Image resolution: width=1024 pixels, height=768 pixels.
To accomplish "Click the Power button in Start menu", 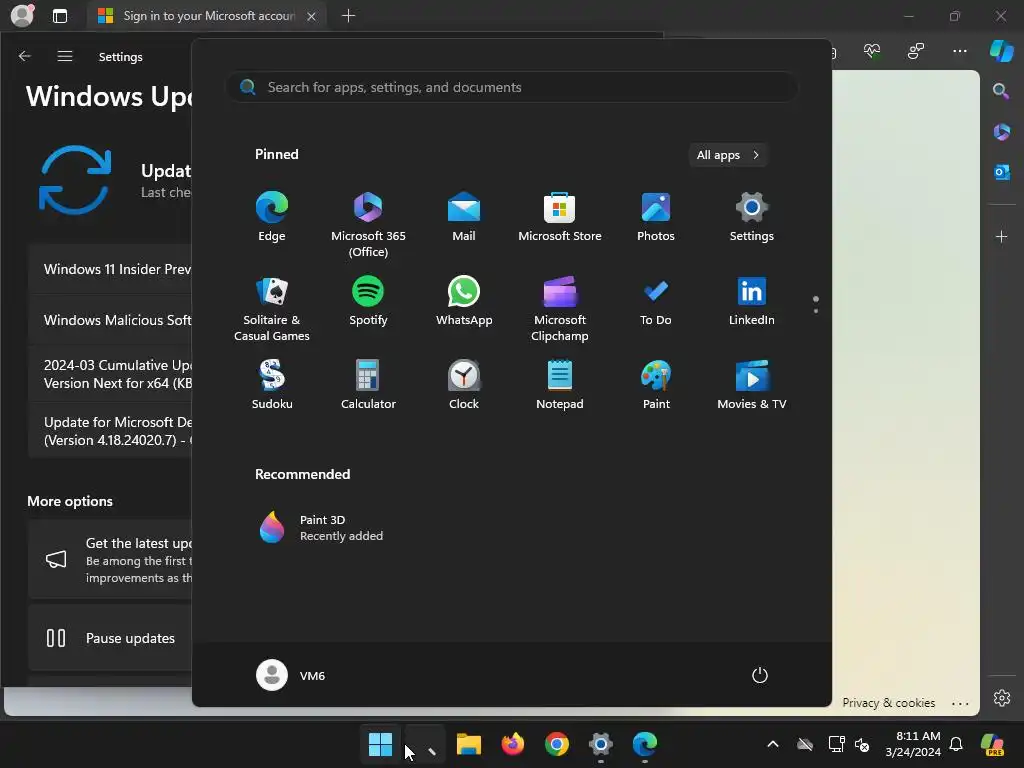I will pyautogui.click(x=760, y=675).
